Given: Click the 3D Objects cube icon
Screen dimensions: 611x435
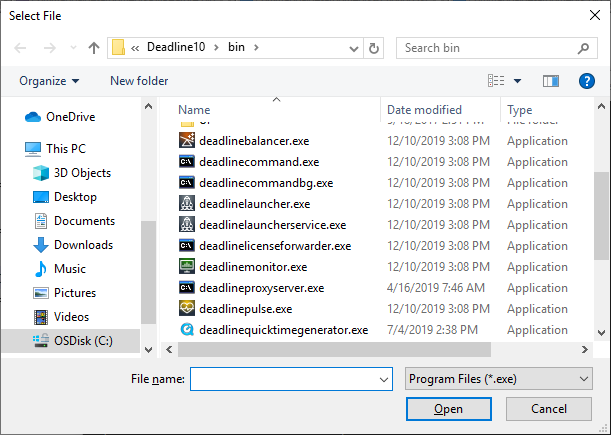Looking at the screenshot, I should (41, 173).
